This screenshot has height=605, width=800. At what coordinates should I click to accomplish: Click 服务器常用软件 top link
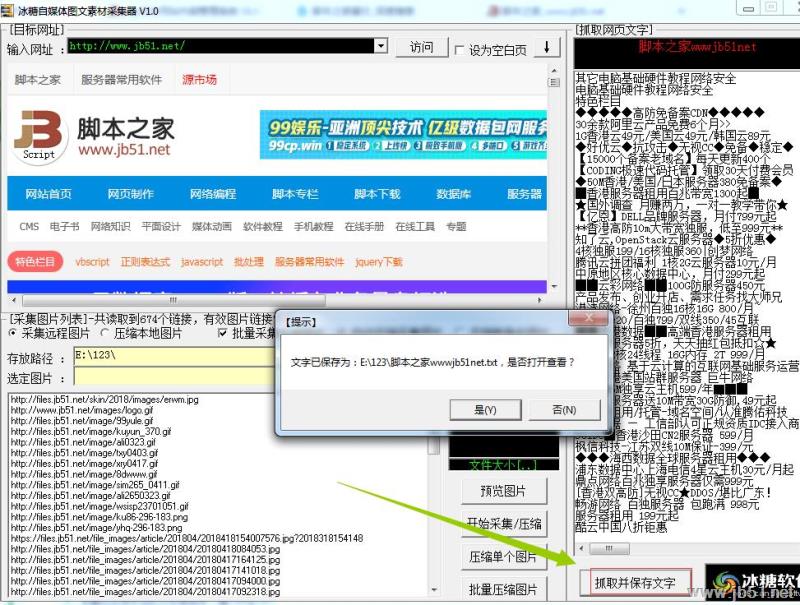click(x=121, y=80)
